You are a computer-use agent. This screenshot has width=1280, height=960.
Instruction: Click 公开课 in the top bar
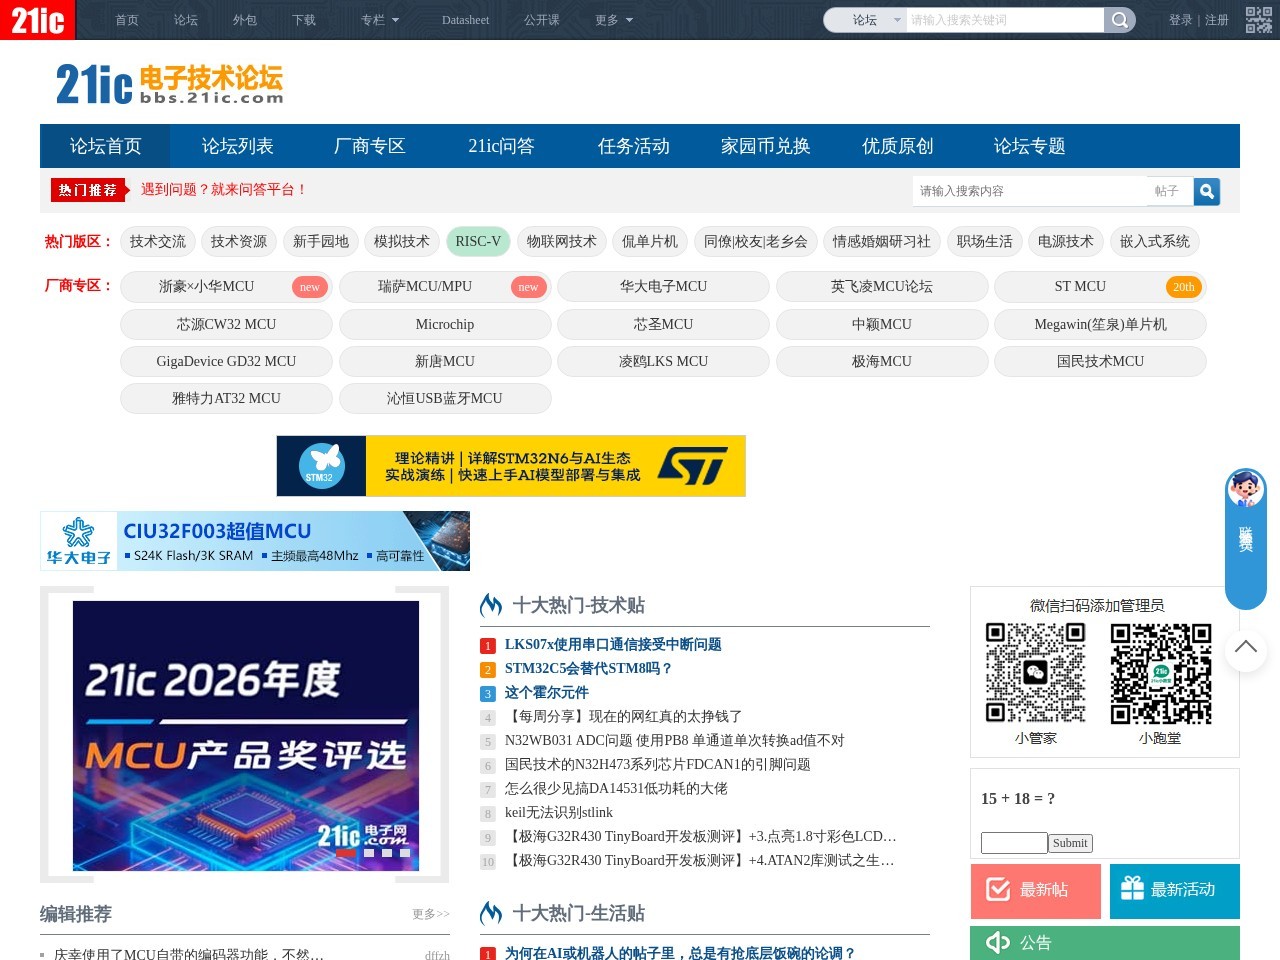click(542, 20)
